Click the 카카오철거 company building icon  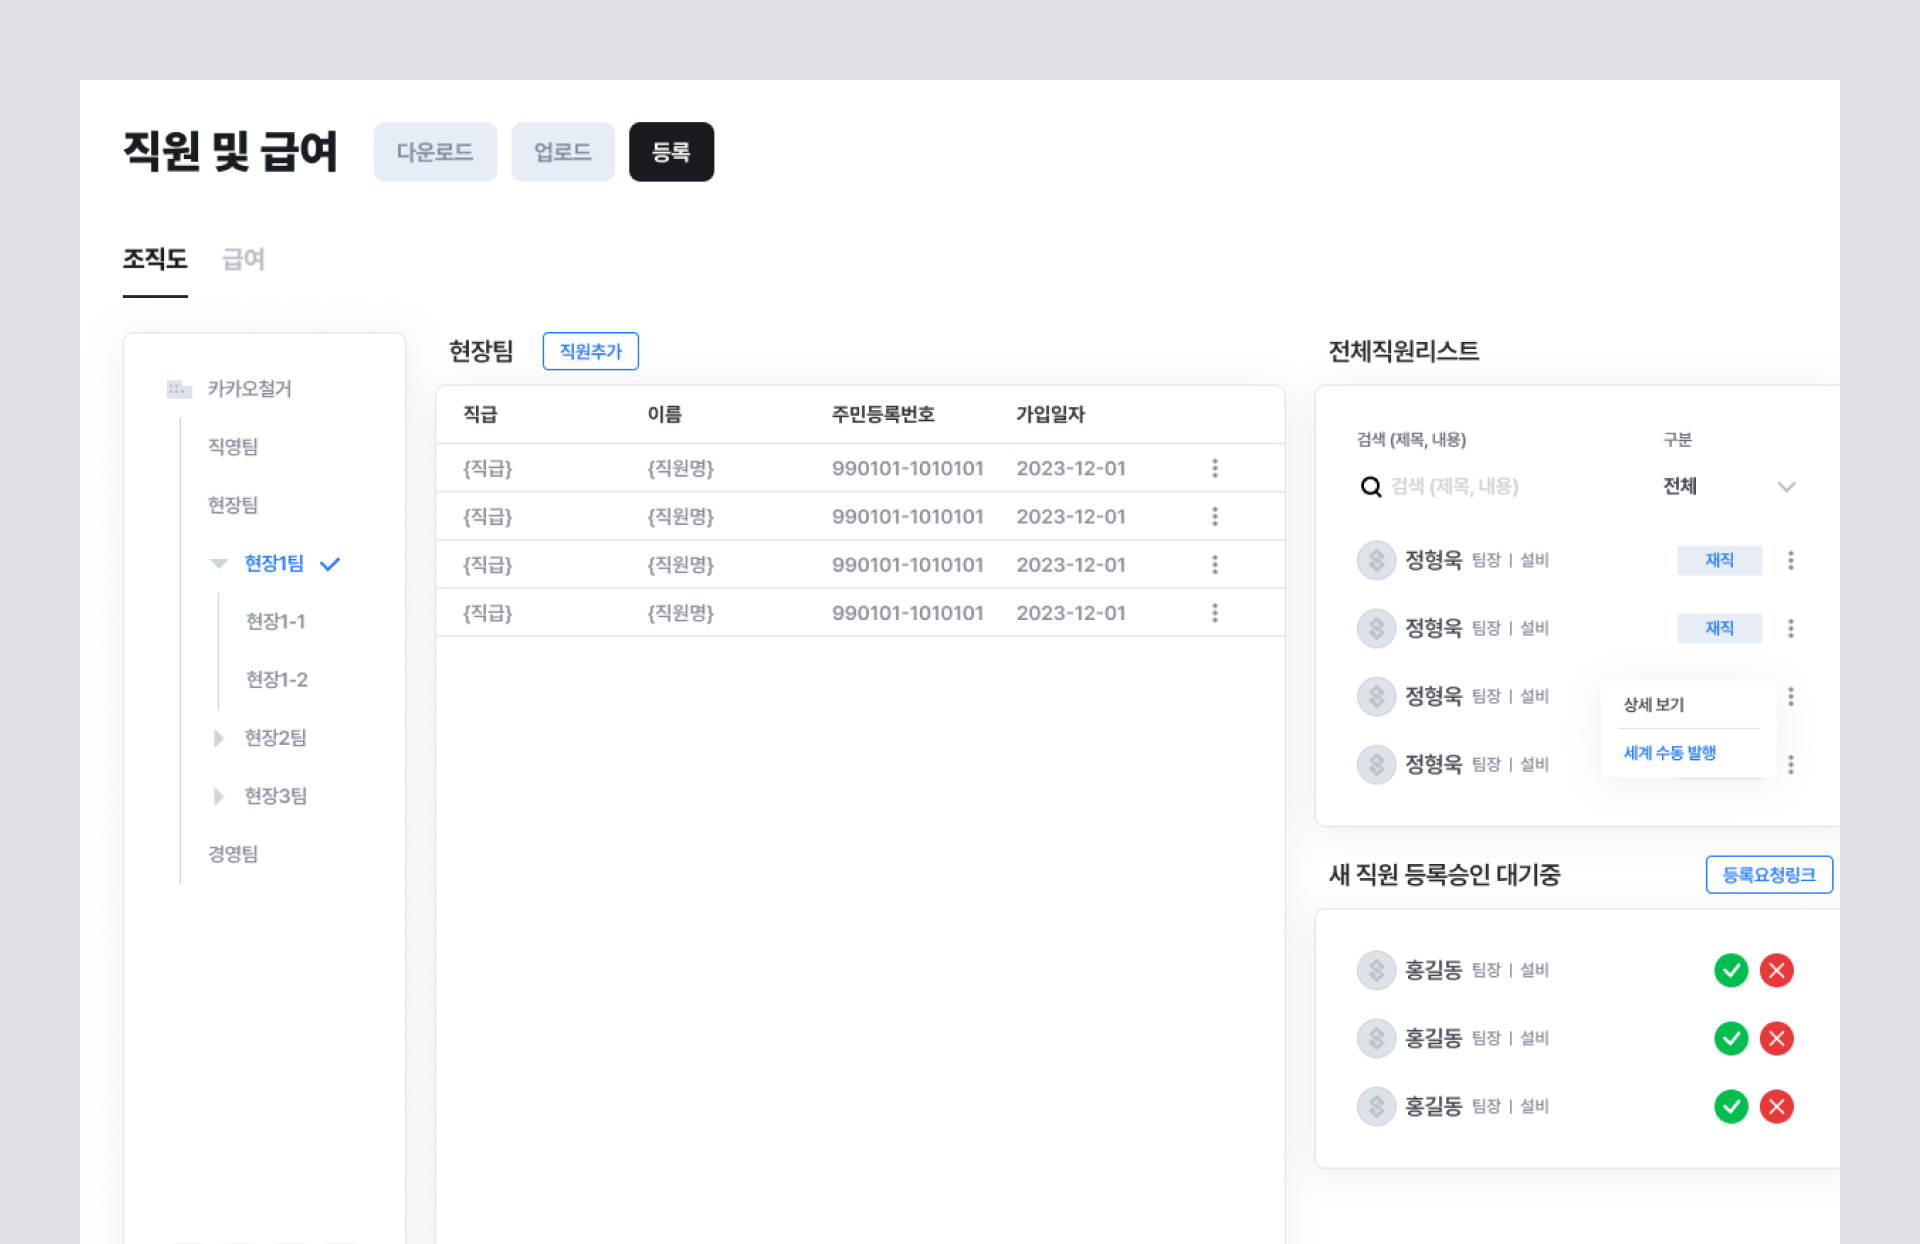click(179, 389)
